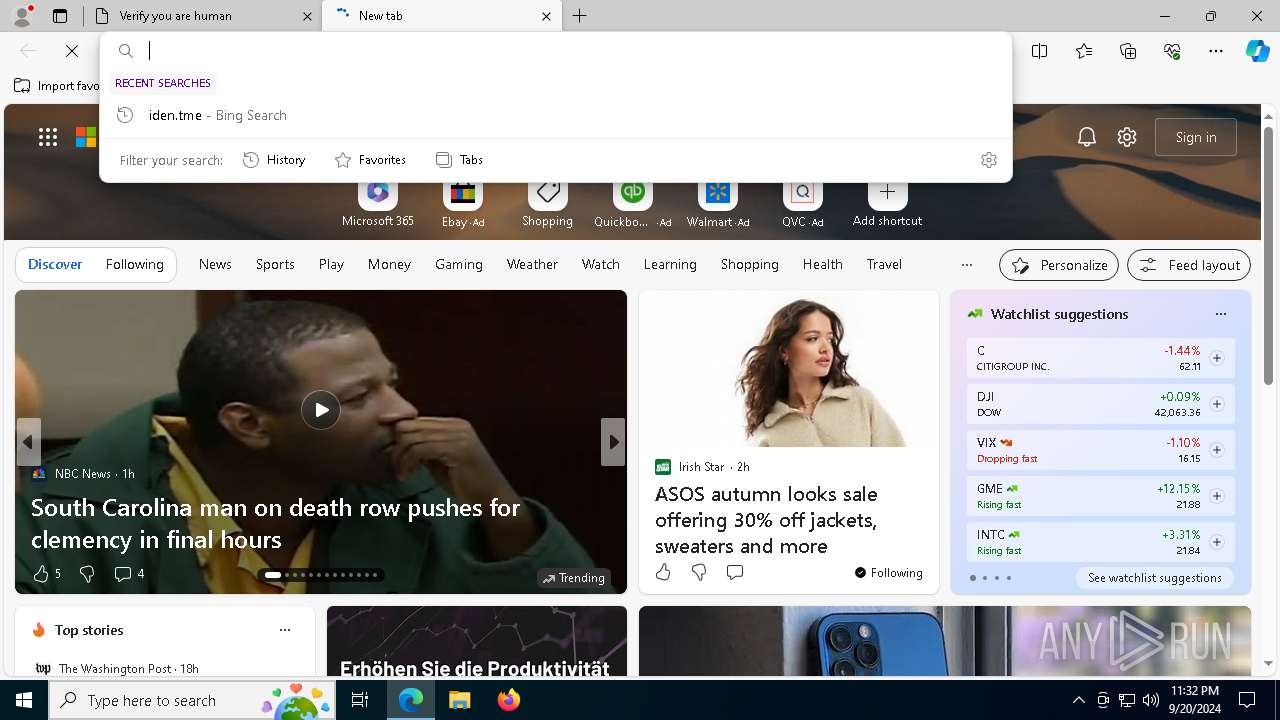Like the ASOS autumn article
This screenshot has width=1280, height=720.
click(663, 572)
